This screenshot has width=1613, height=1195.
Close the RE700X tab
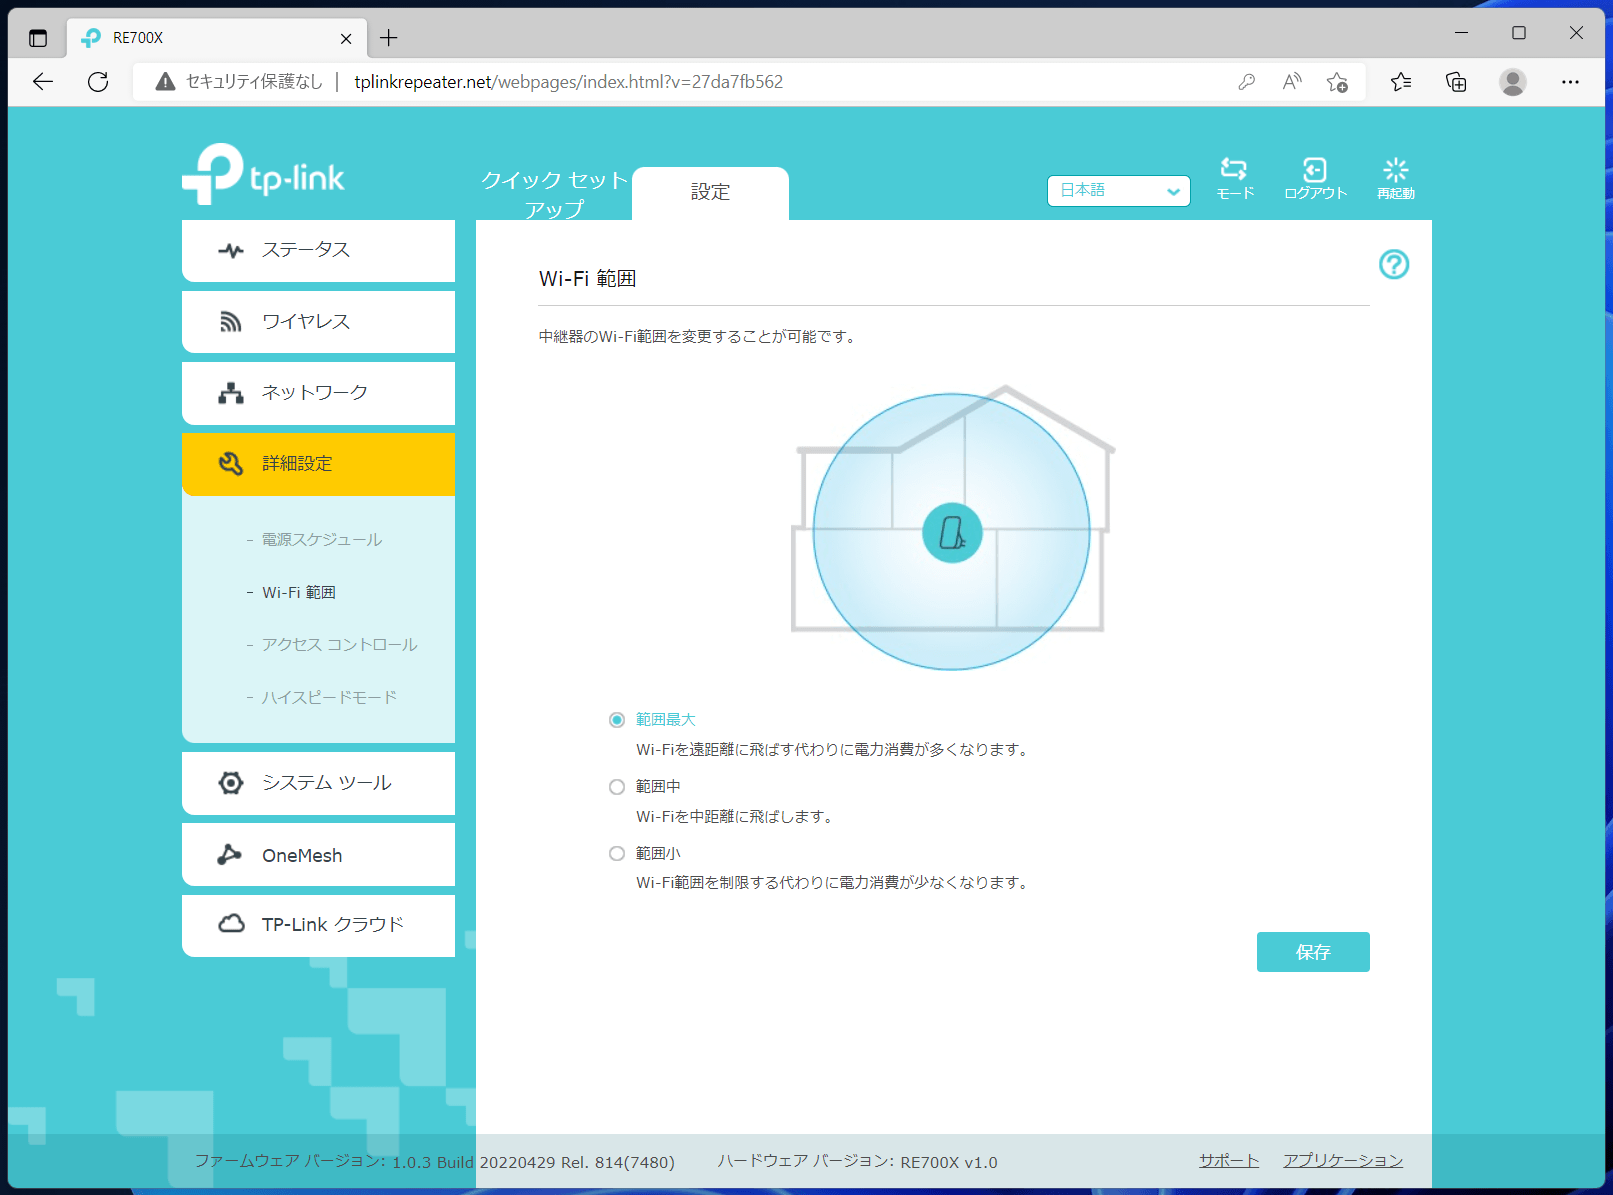(346, 38)
